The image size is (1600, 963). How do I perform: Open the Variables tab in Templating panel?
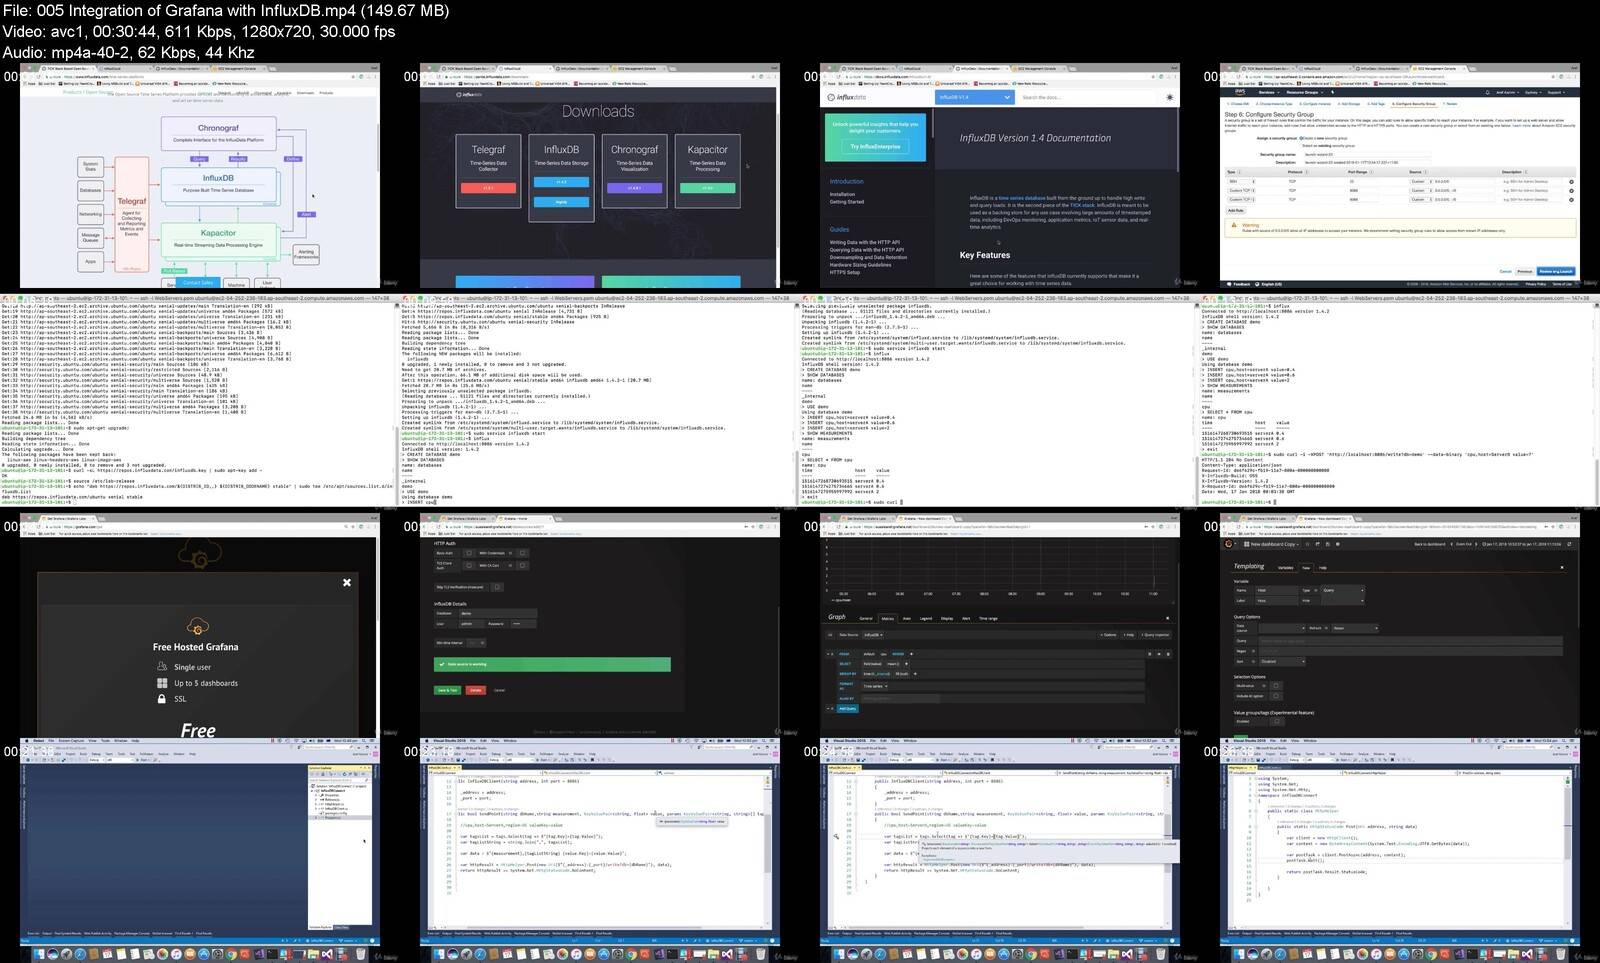[x=1286, y=568]
